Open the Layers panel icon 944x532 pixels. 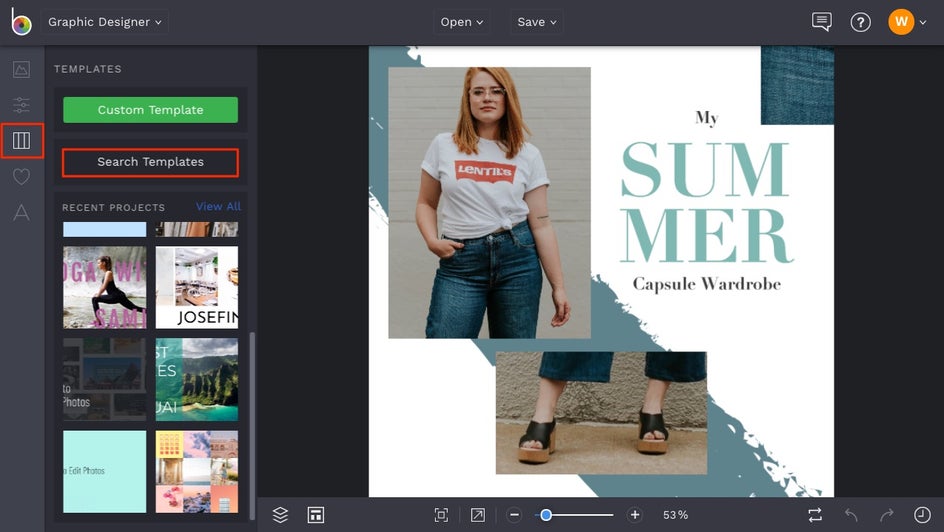pyautogui.click(x=280, y=515)
